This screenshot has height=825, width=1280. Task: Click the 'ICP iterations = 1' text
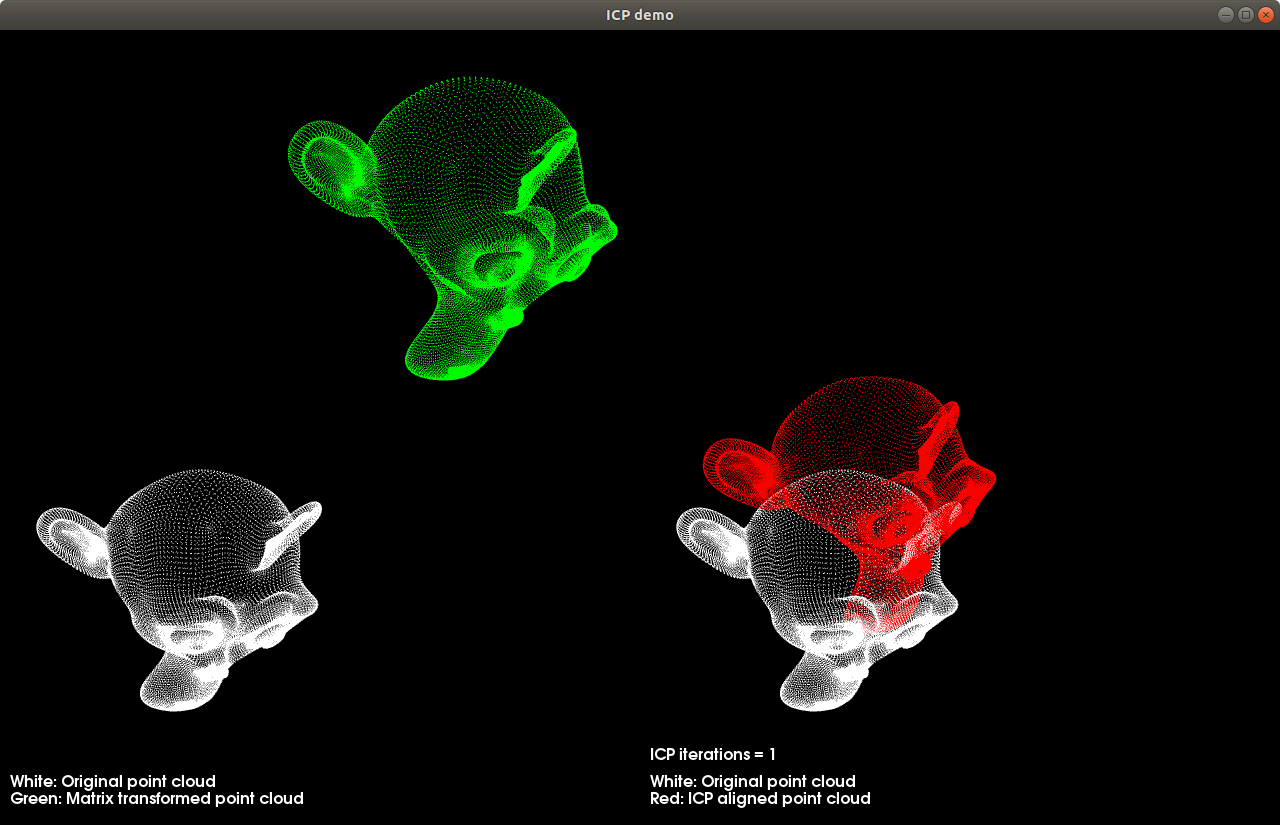tap(713, 754)
